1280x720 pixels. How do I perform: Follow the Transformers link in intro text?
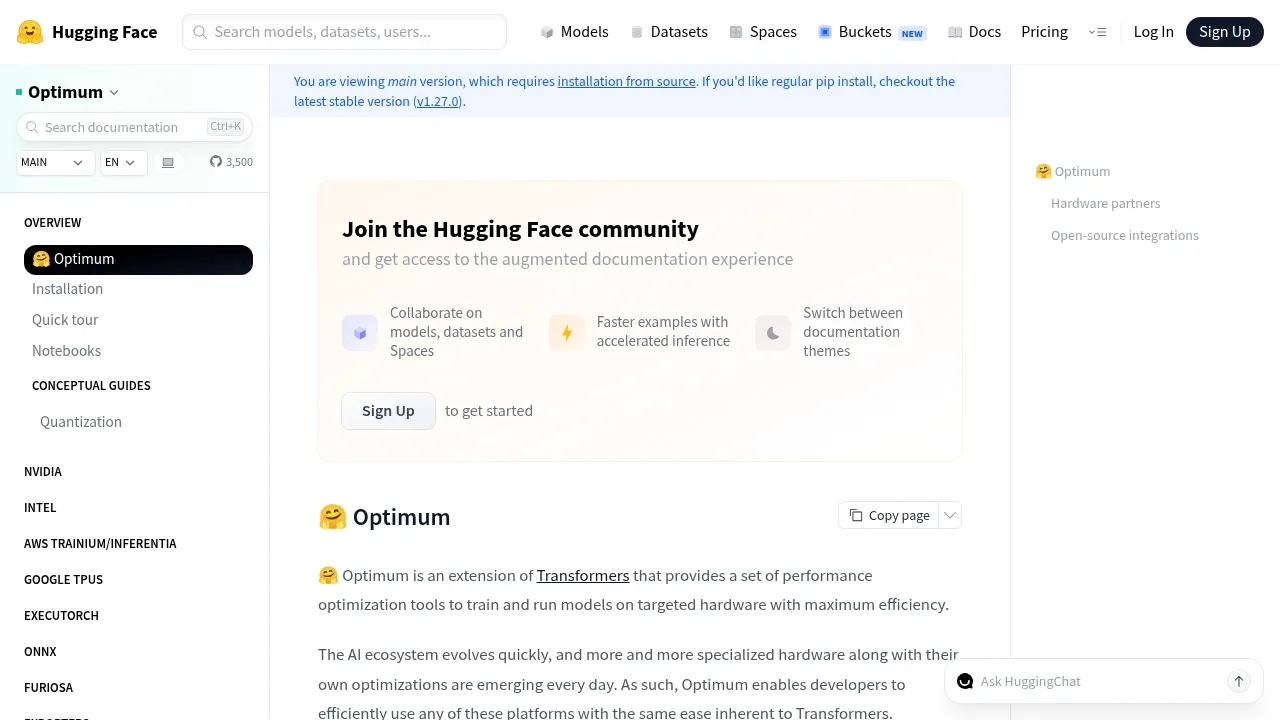(583, 576)
